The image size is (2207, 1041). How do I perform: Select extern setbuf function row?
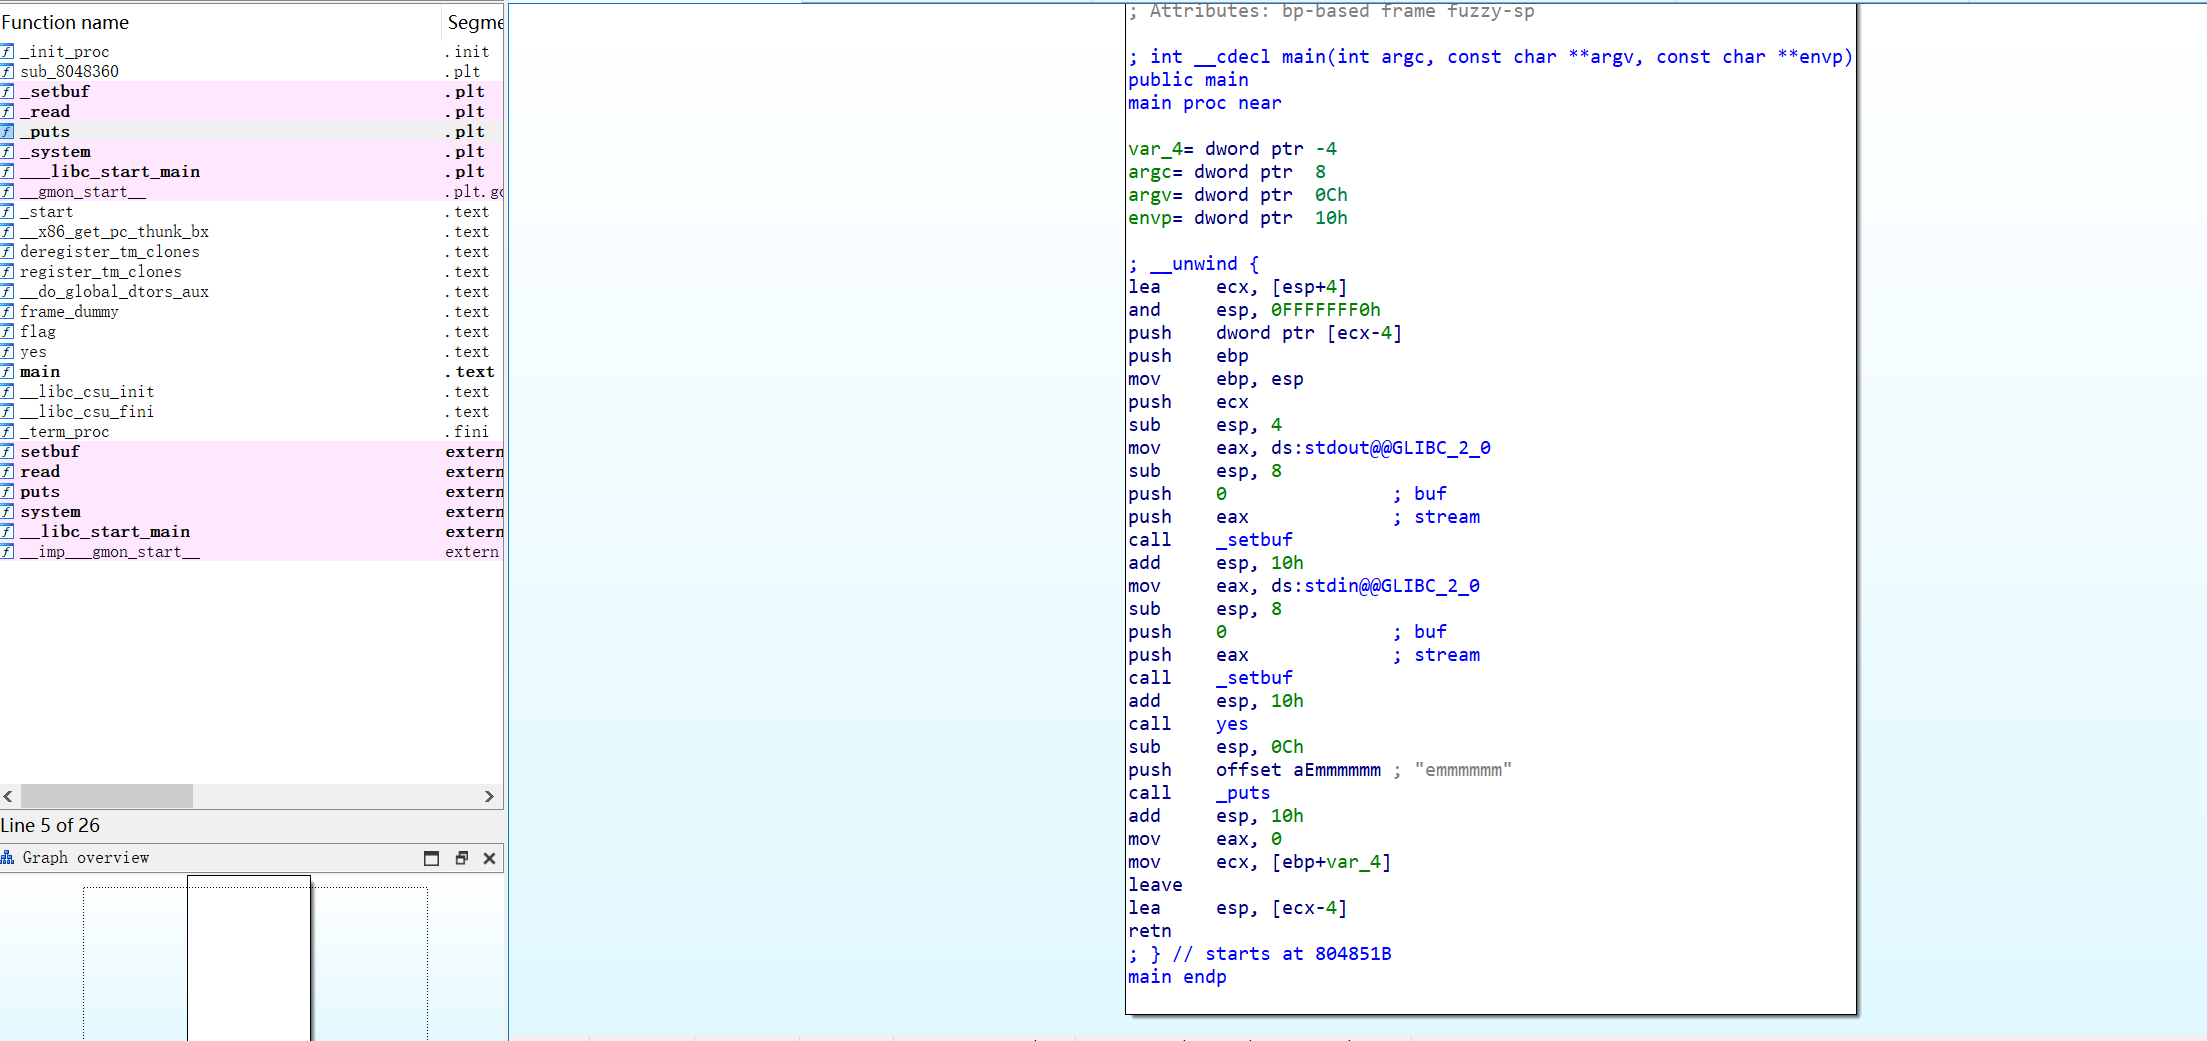click(x=251, y=451)
